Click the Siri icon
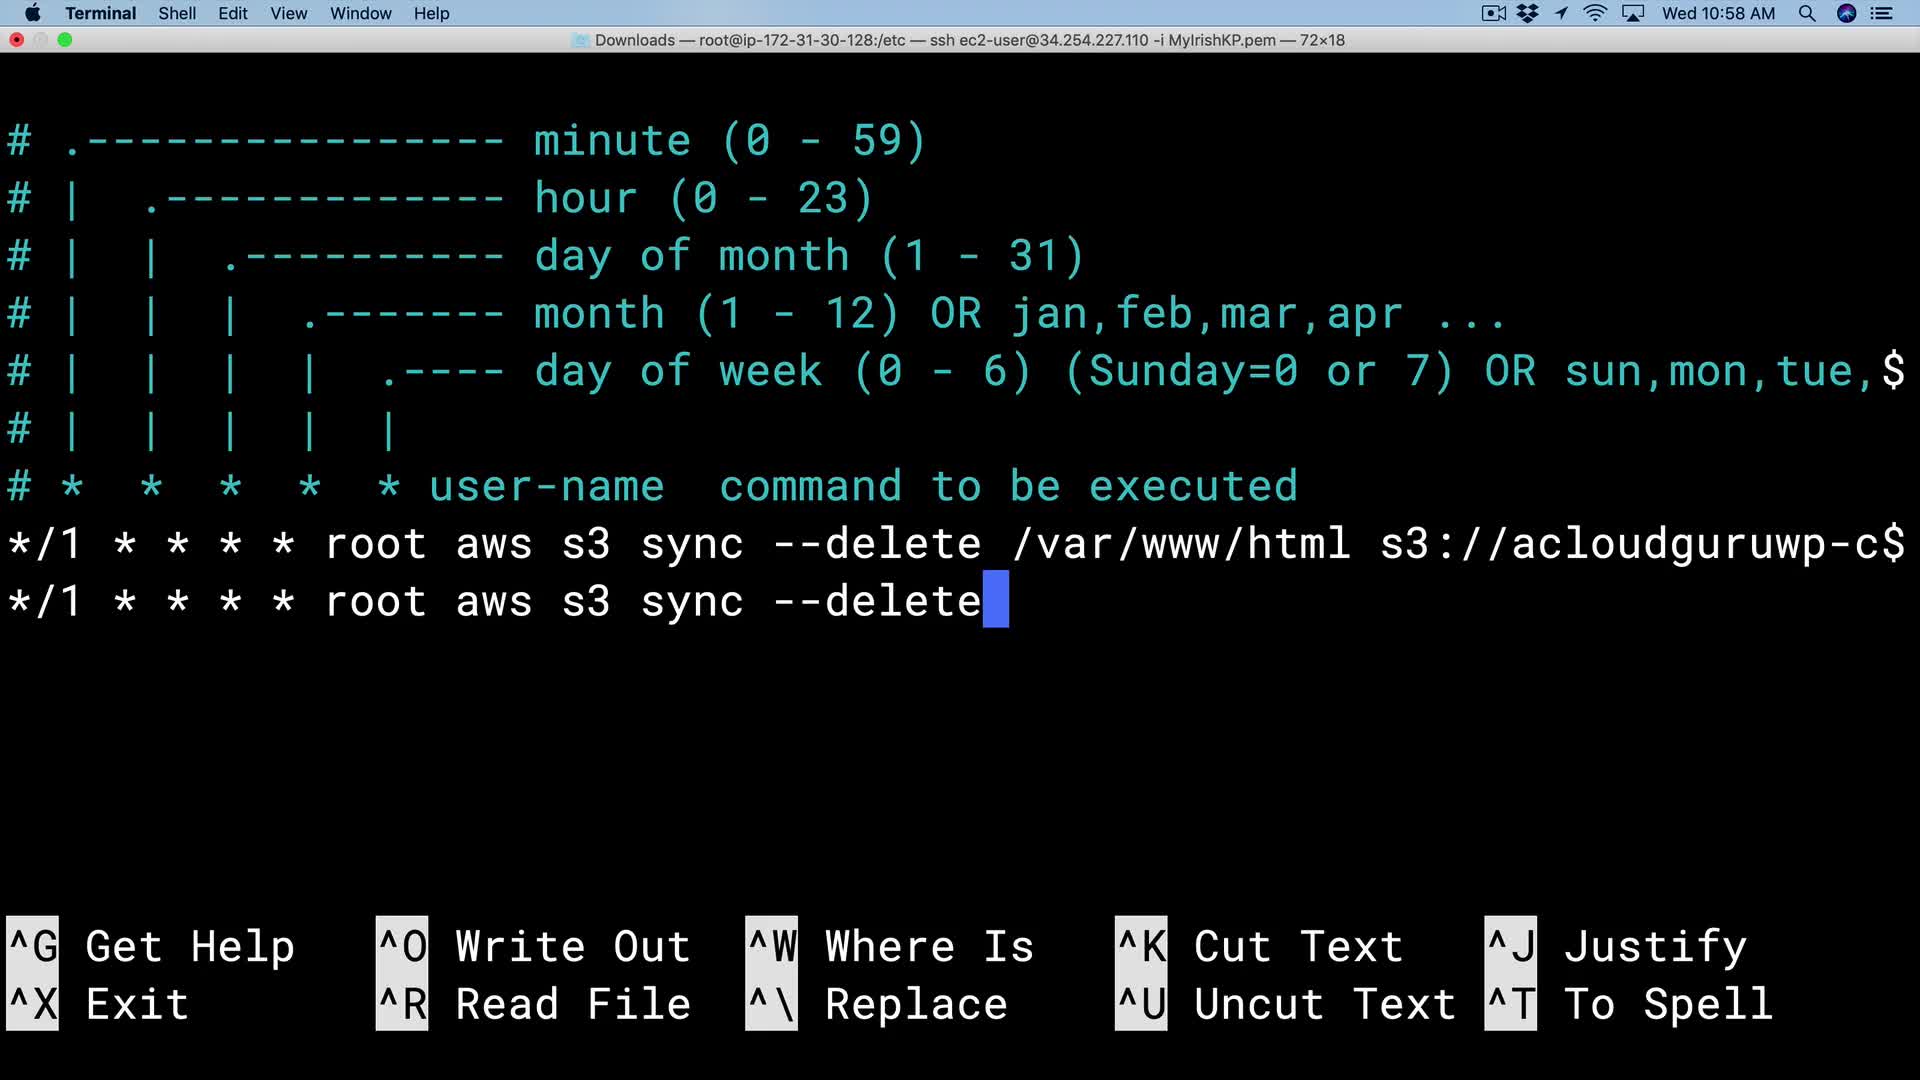This screenshot has height=1080, width=1920. (1846, 13)
